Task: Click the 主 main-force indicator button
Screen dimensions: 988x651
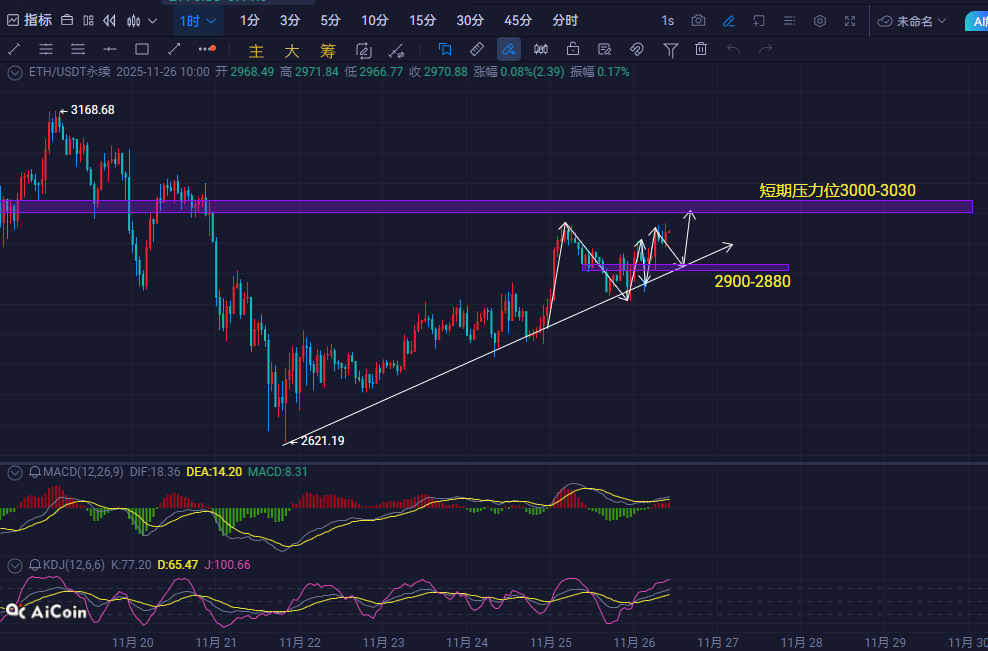Action: 256,50
